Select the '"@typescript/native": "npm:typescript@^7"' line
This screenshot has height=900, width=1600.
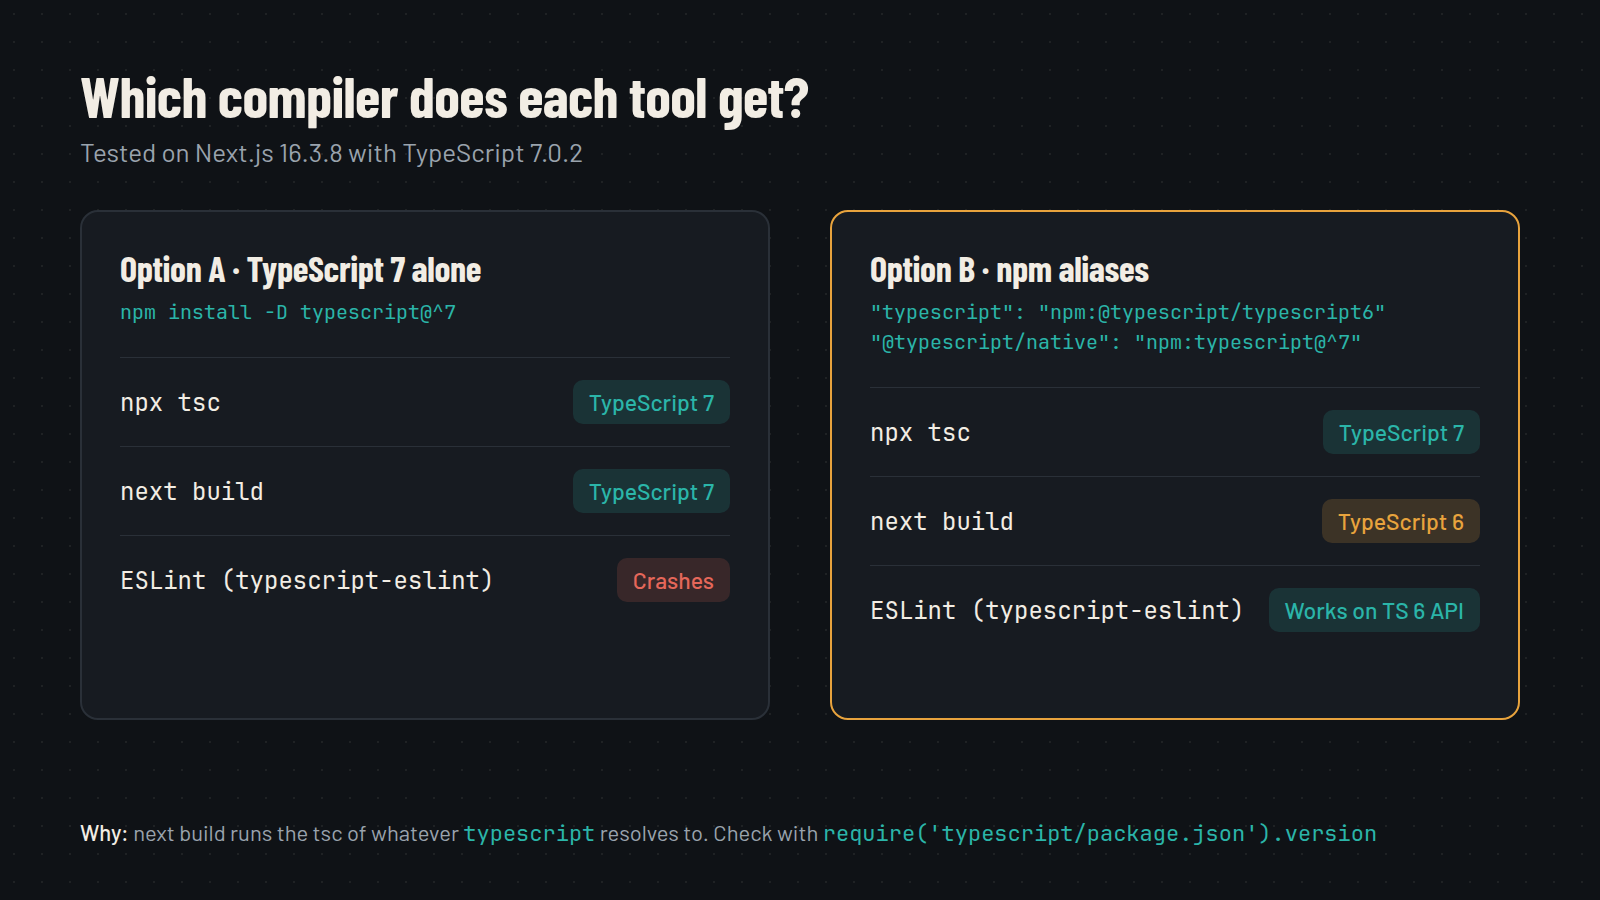pyautogui.click(x=1115, y=342)
